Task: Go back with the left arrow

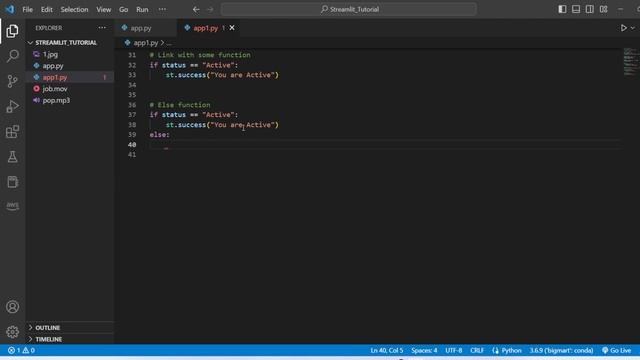Action: pyautogui.click(x=196, y=9)
